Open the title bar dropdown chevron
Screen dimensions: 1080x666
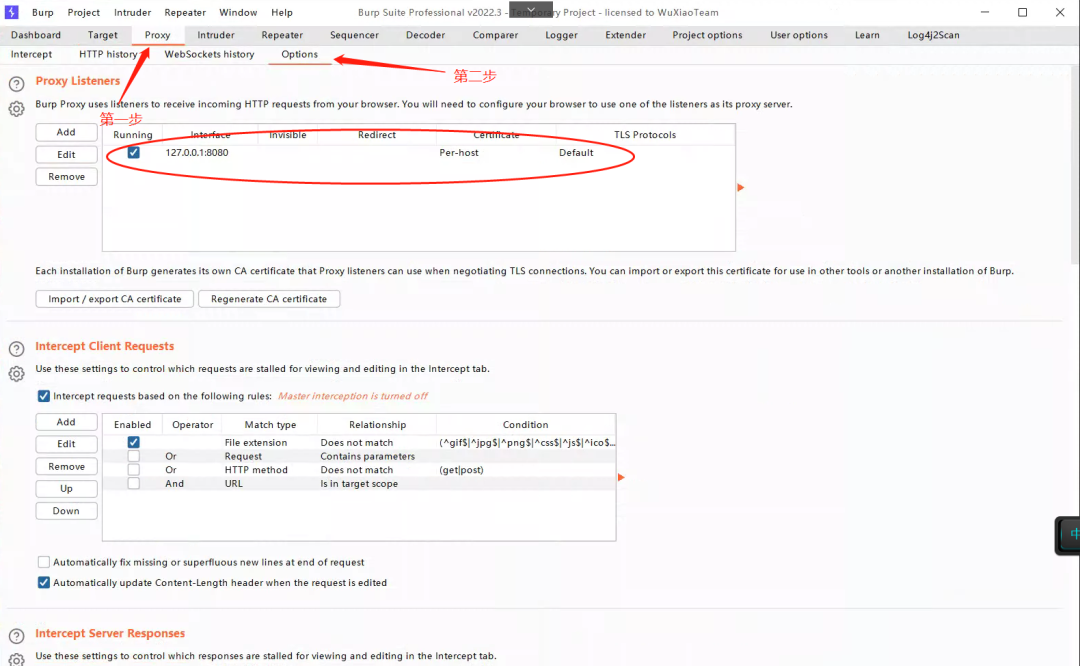click(531, 10)
